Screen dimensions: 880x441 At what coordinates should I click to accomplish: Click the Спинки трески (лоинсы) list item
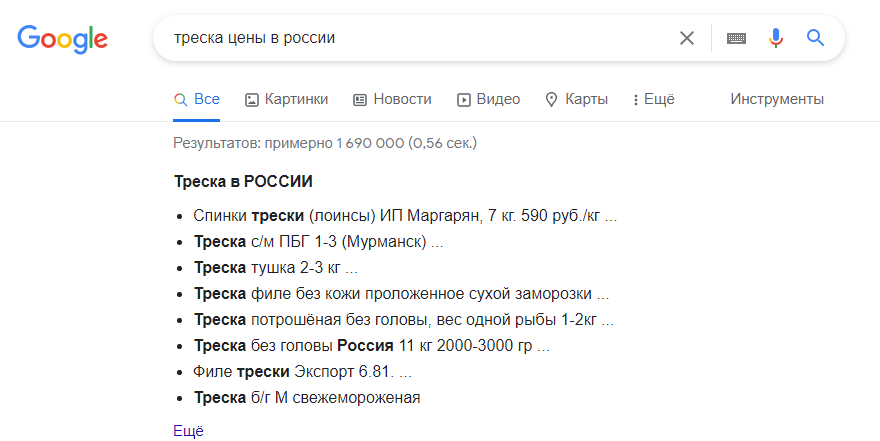click(x=405, y=215)
